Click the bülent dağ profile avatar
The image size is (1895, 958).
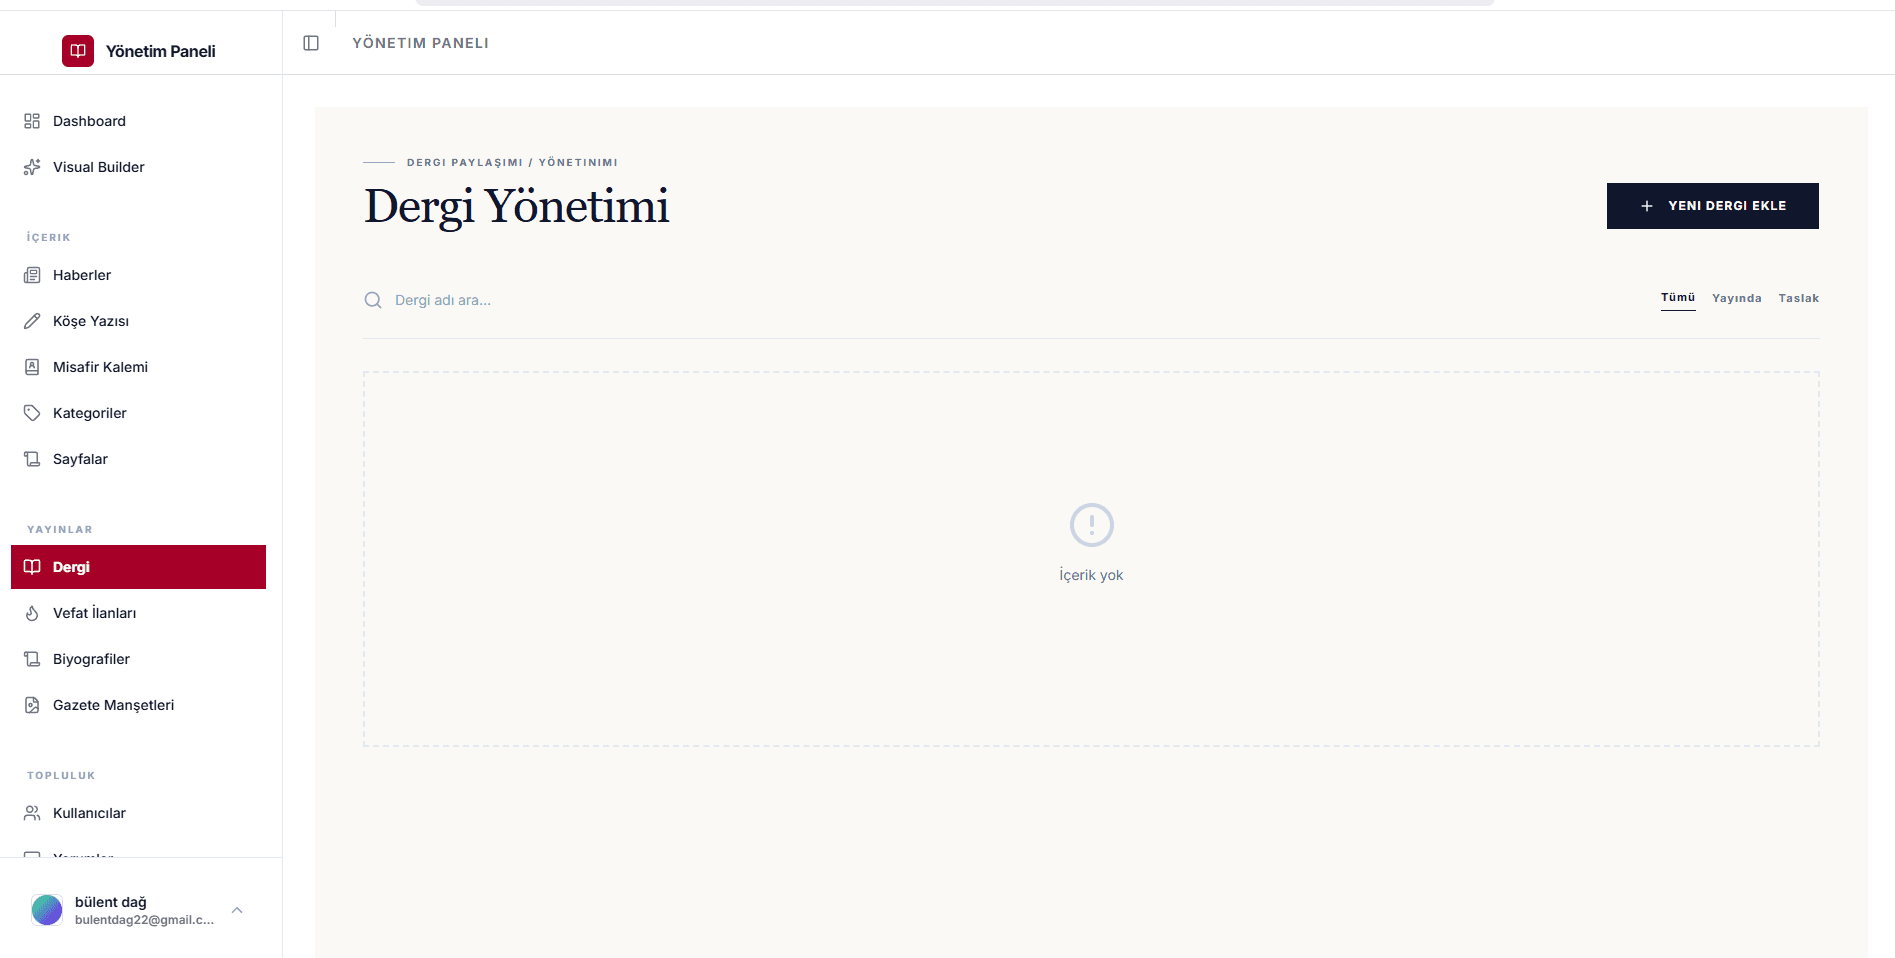[x=47, y=910]
